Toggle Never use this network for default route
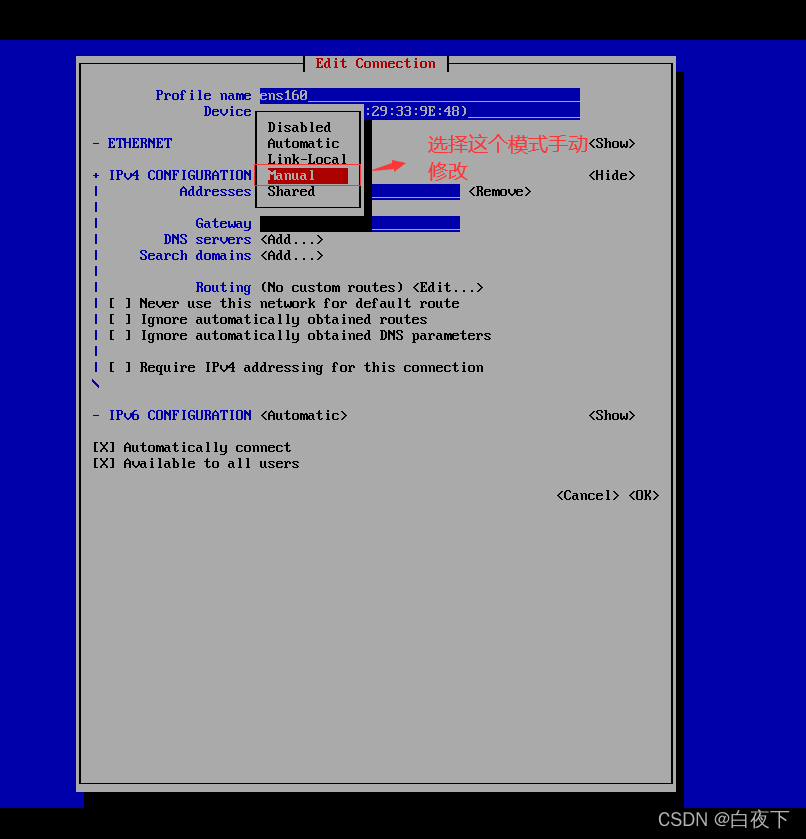Screen dimensions: 806x839 click(x=284, y=303)
